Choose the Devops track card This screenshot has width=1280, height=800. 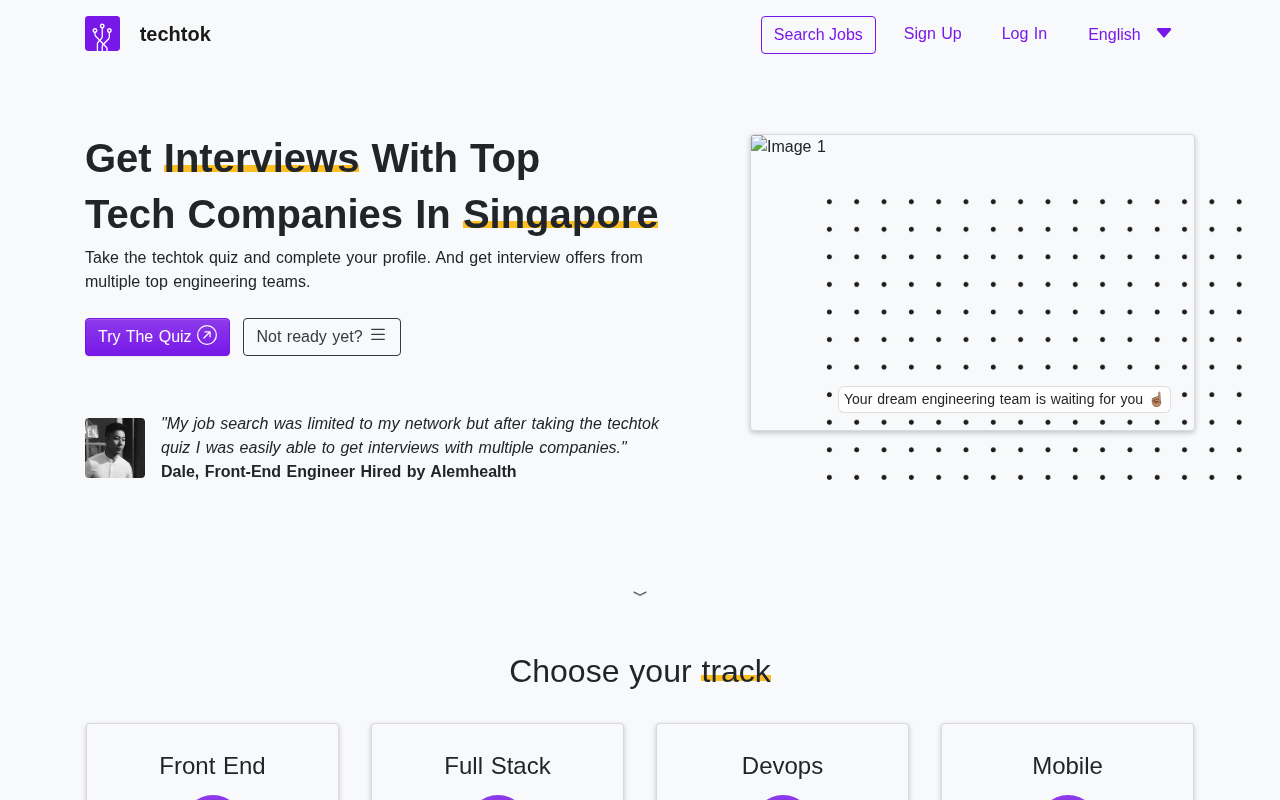pyautogui.click(x=782, y=762)
